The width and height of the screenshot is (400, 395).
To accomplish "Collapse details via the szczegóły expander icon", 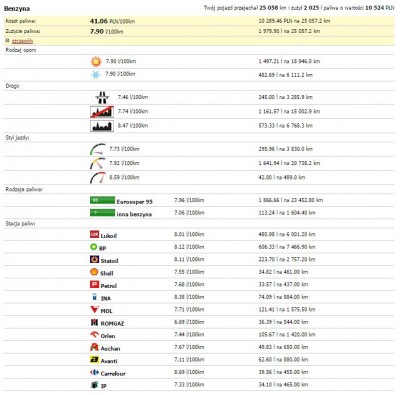I will [7, 41].
